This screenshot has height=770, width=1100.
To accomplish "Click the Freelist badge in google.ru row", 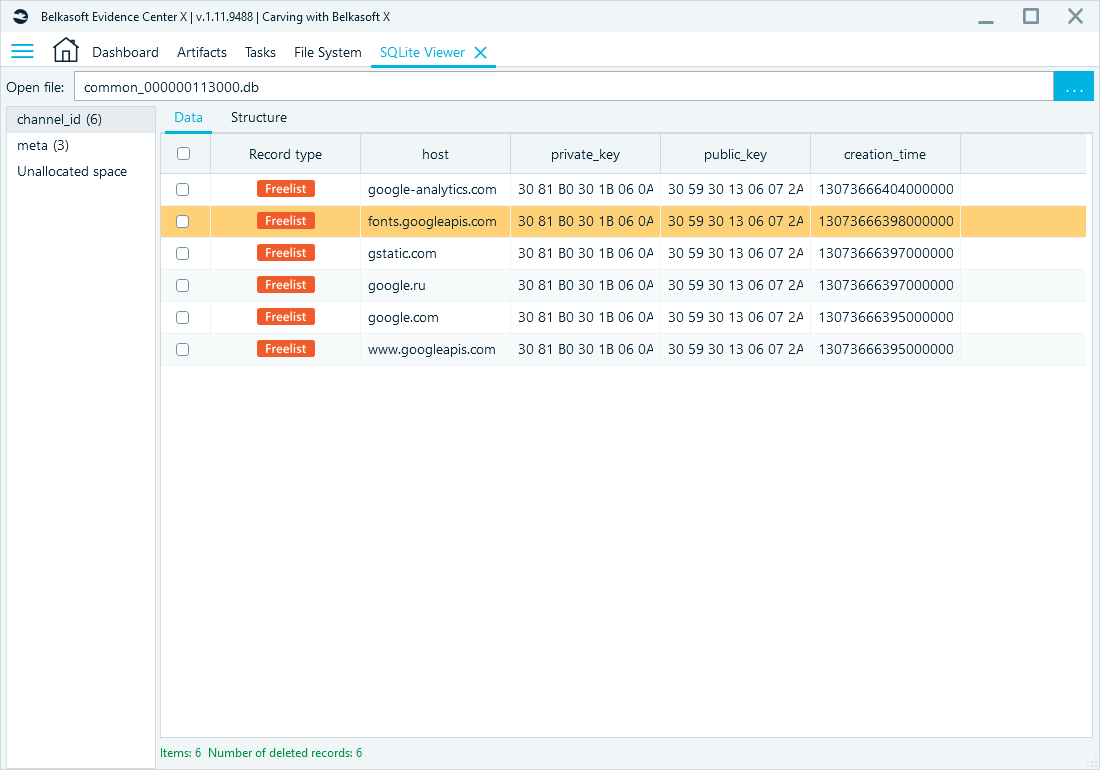I will coord(286,285).
